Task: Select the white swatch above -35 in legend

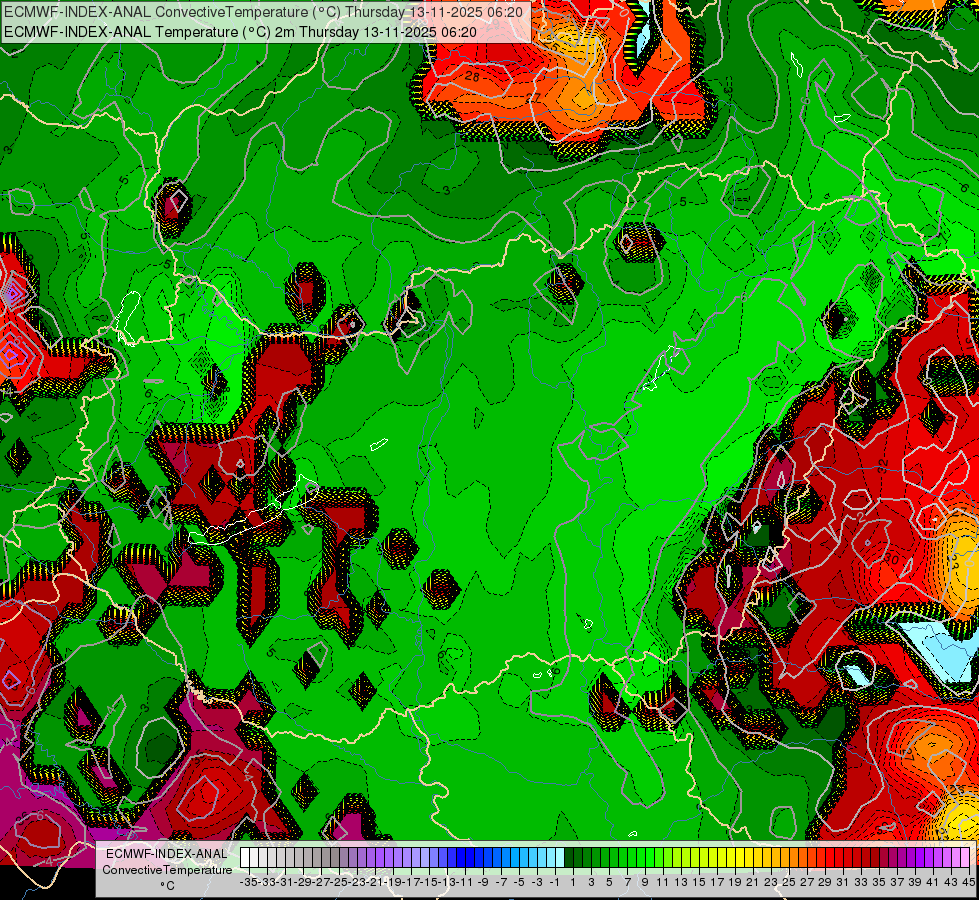Action: (245, 858)
